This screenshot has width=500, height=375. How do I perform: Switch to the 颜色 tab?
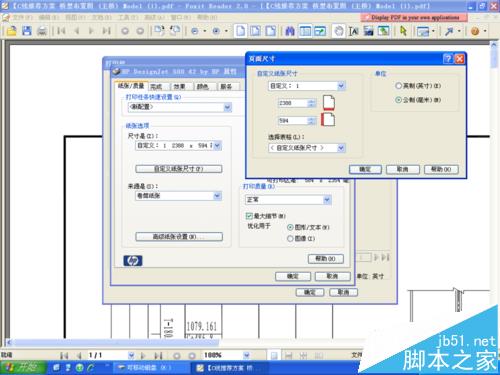[x=203, y=87]
